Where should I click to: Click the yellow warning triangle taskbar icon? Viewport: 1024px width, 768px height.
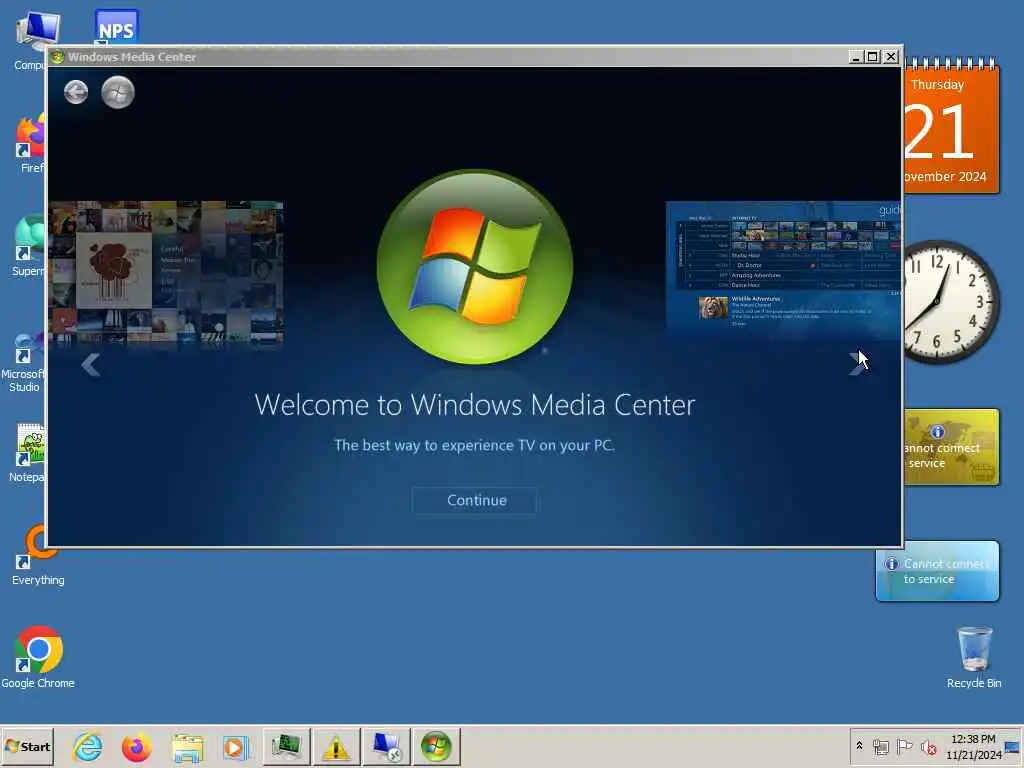coord(336,747)
